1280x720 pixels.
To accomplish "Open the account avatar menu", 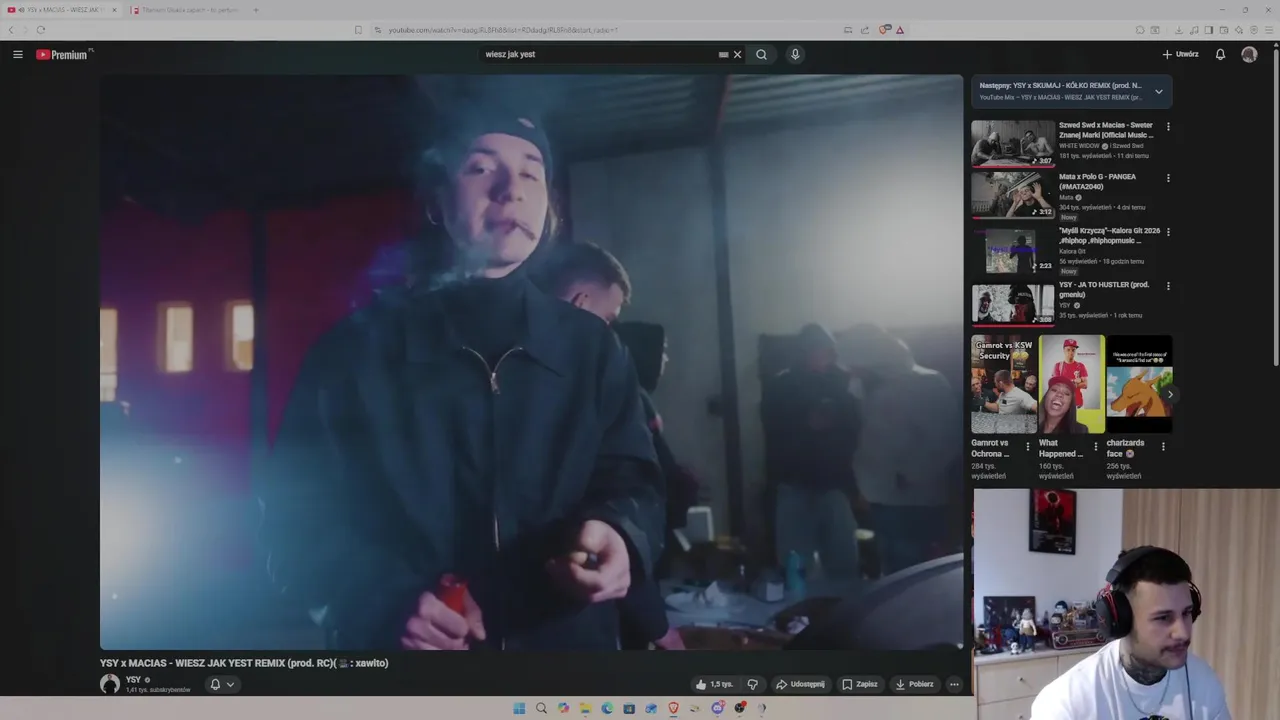I will coord(1249,55).
